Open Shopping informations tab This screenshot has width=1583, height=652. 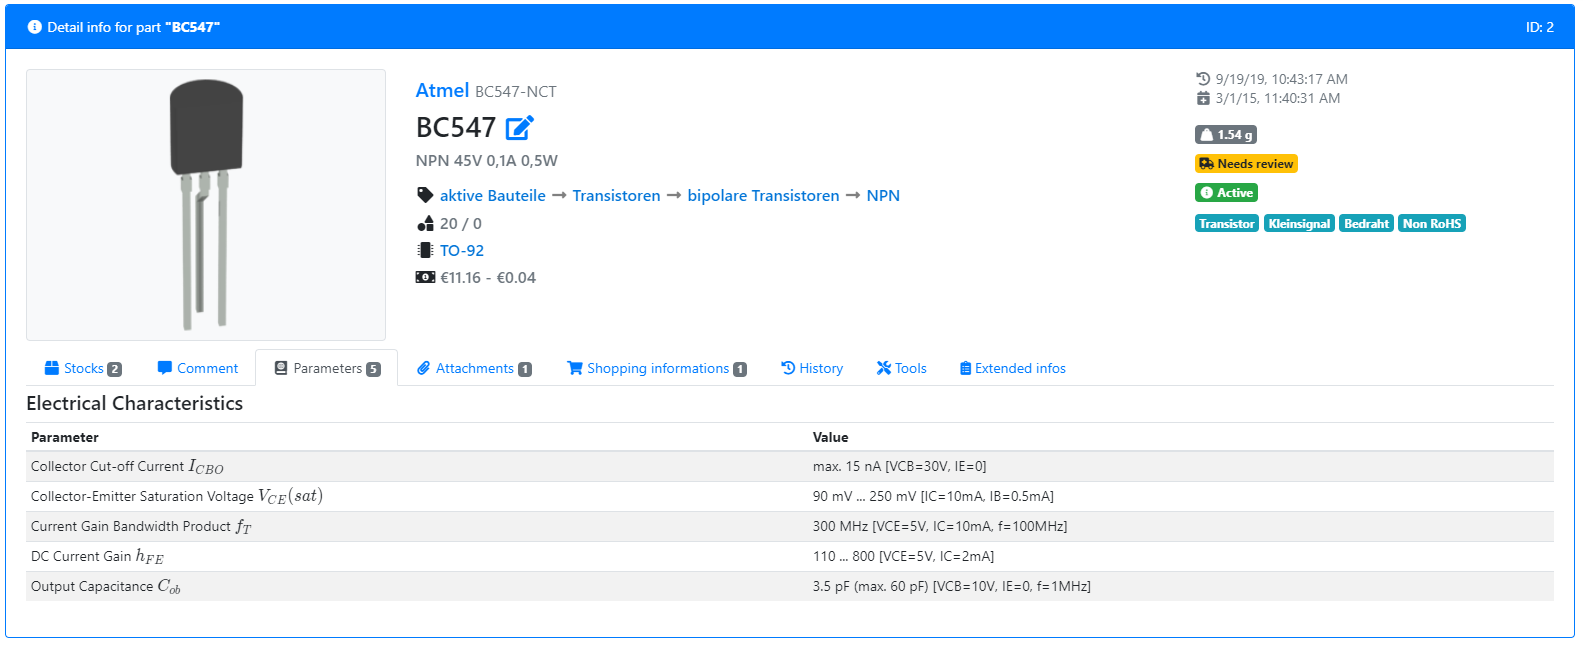click(x=657, y=368)
